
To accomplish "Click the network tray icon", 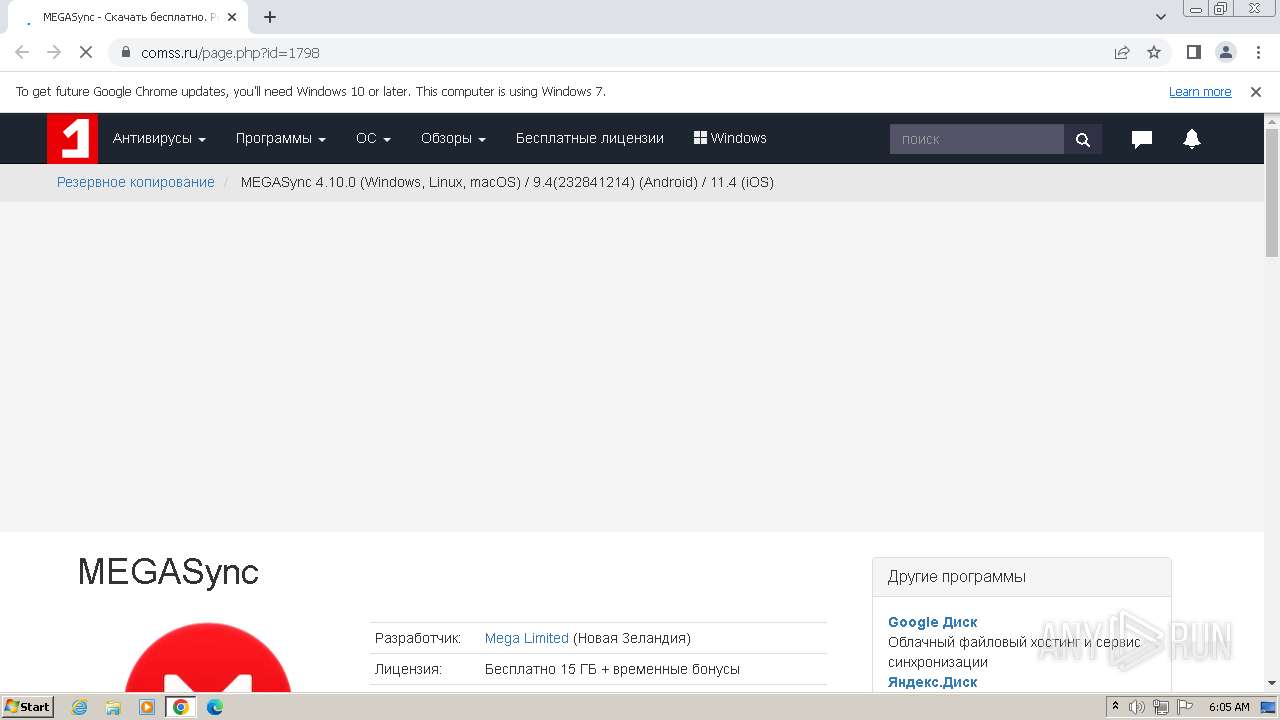I will point(1160,707).
